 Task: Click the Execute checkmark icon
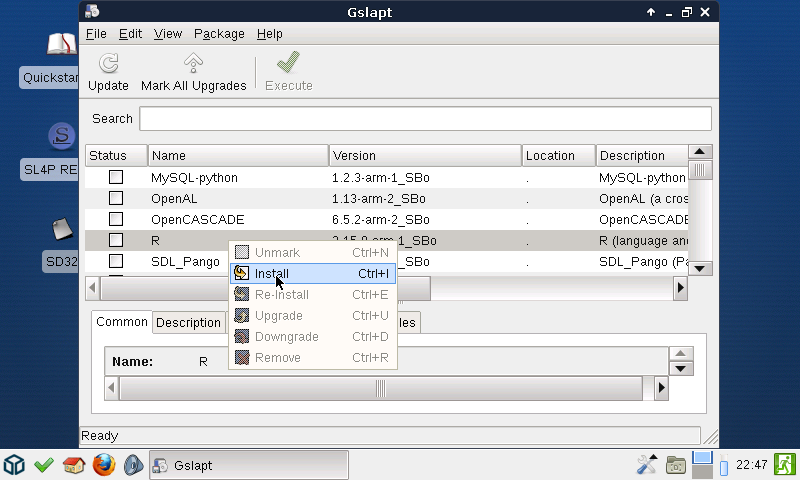[x=288, y=63]
